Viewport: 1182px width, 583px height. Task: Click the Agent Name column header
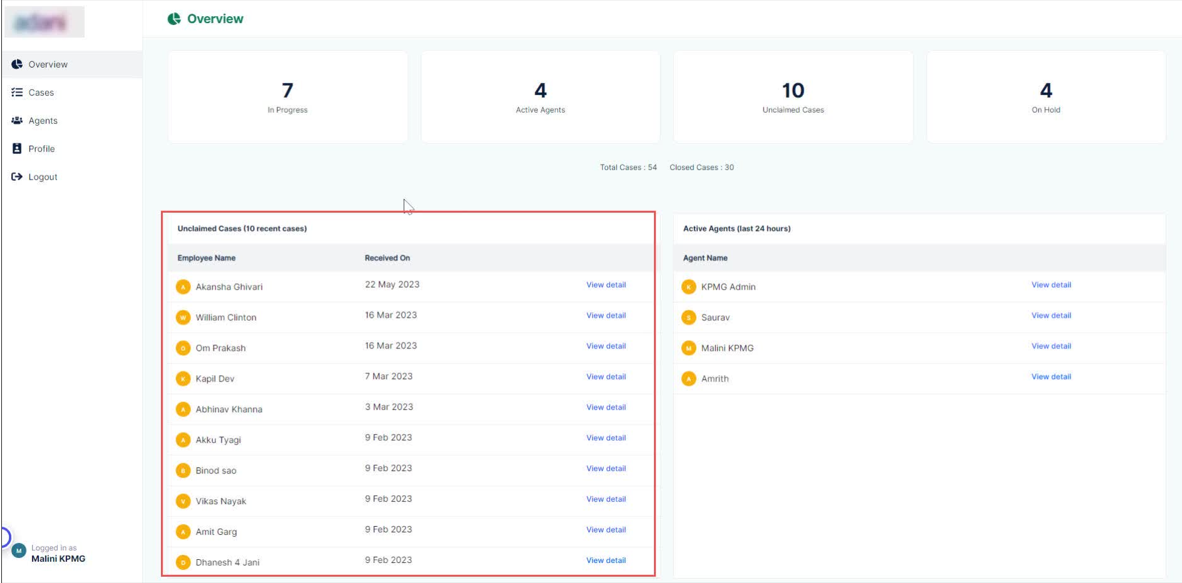(x=705, y=258)
